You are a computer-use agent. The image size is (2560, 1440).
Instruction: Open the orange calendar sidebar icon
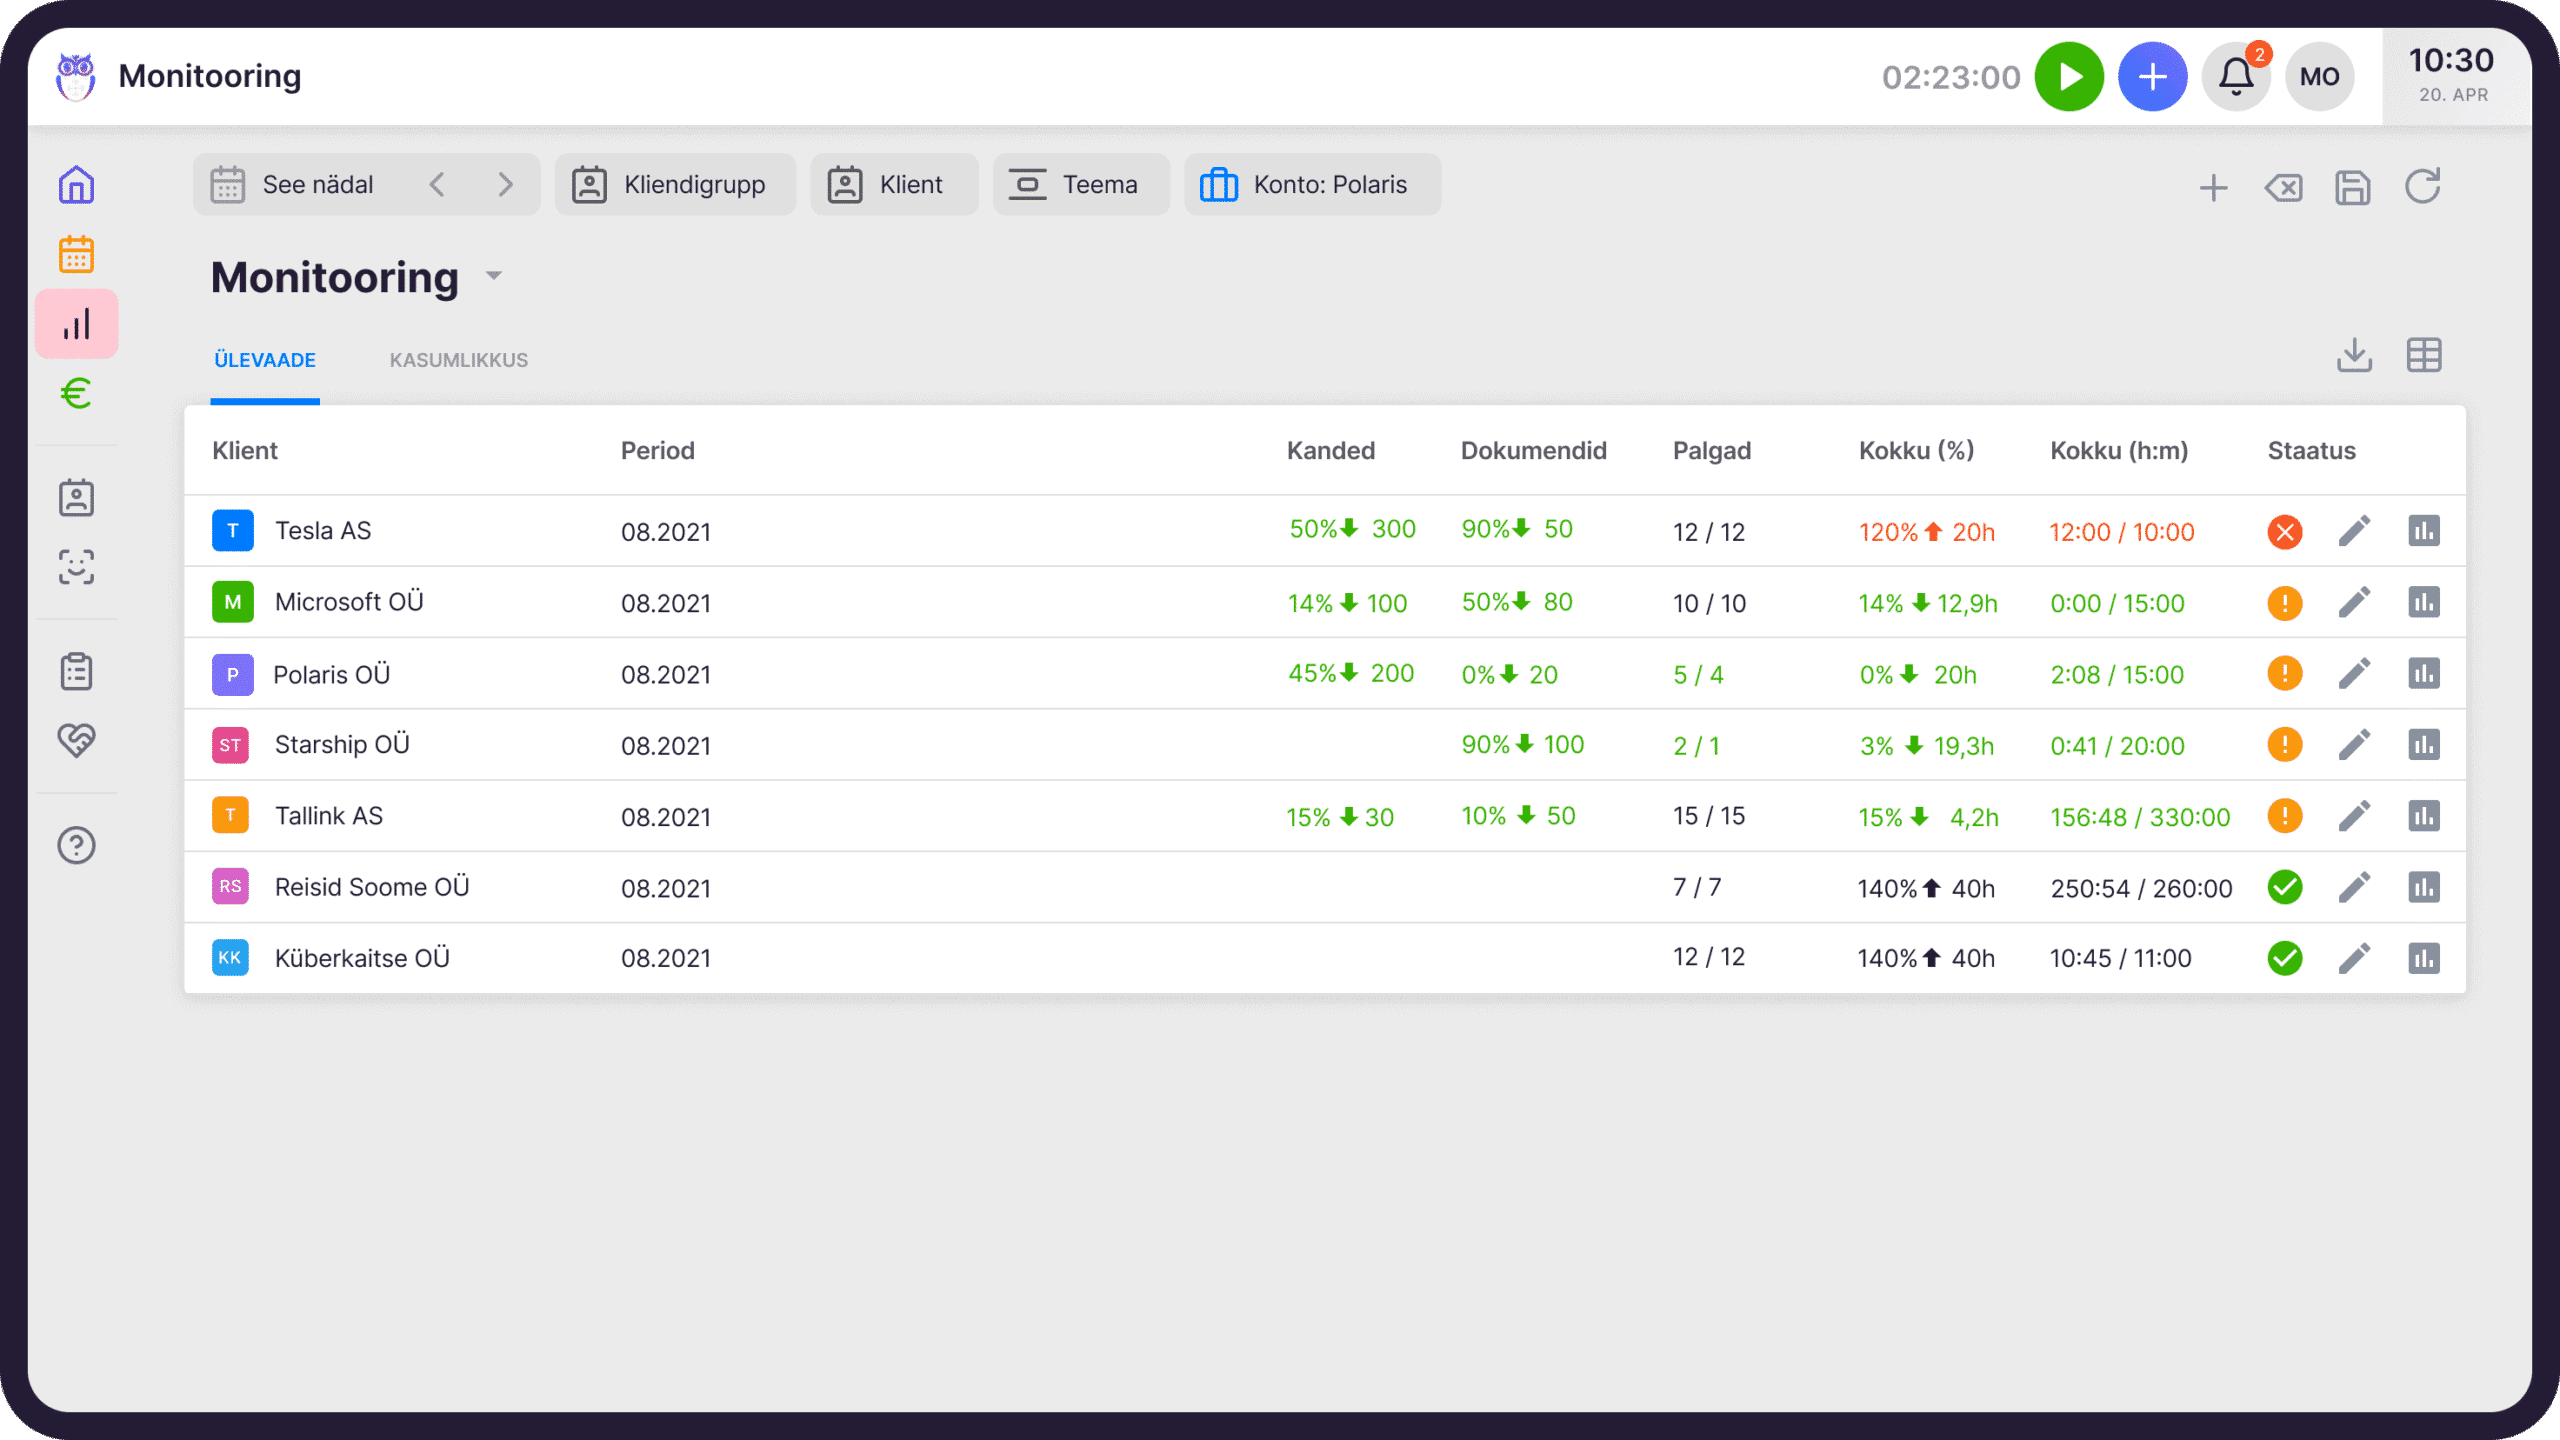coord(76,254)
